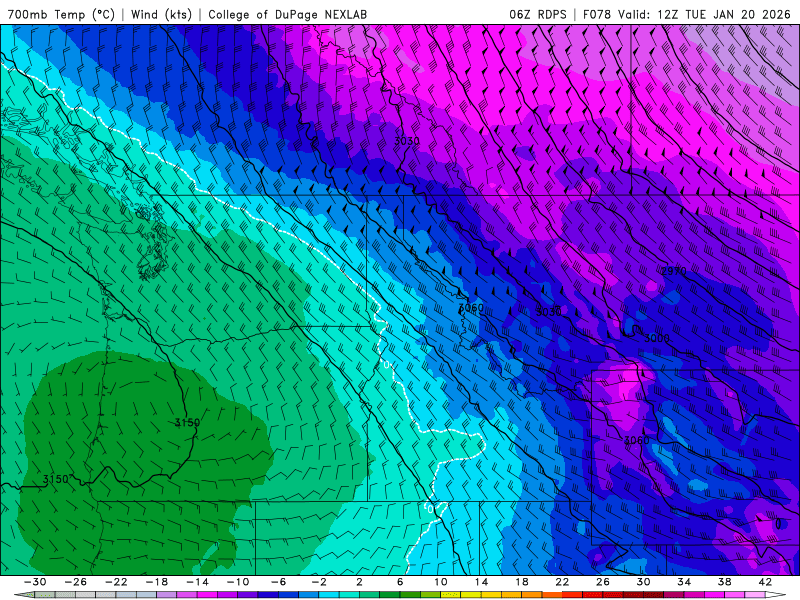Click the 14 color scale label

pyautogui.click(x=481, y=582)
